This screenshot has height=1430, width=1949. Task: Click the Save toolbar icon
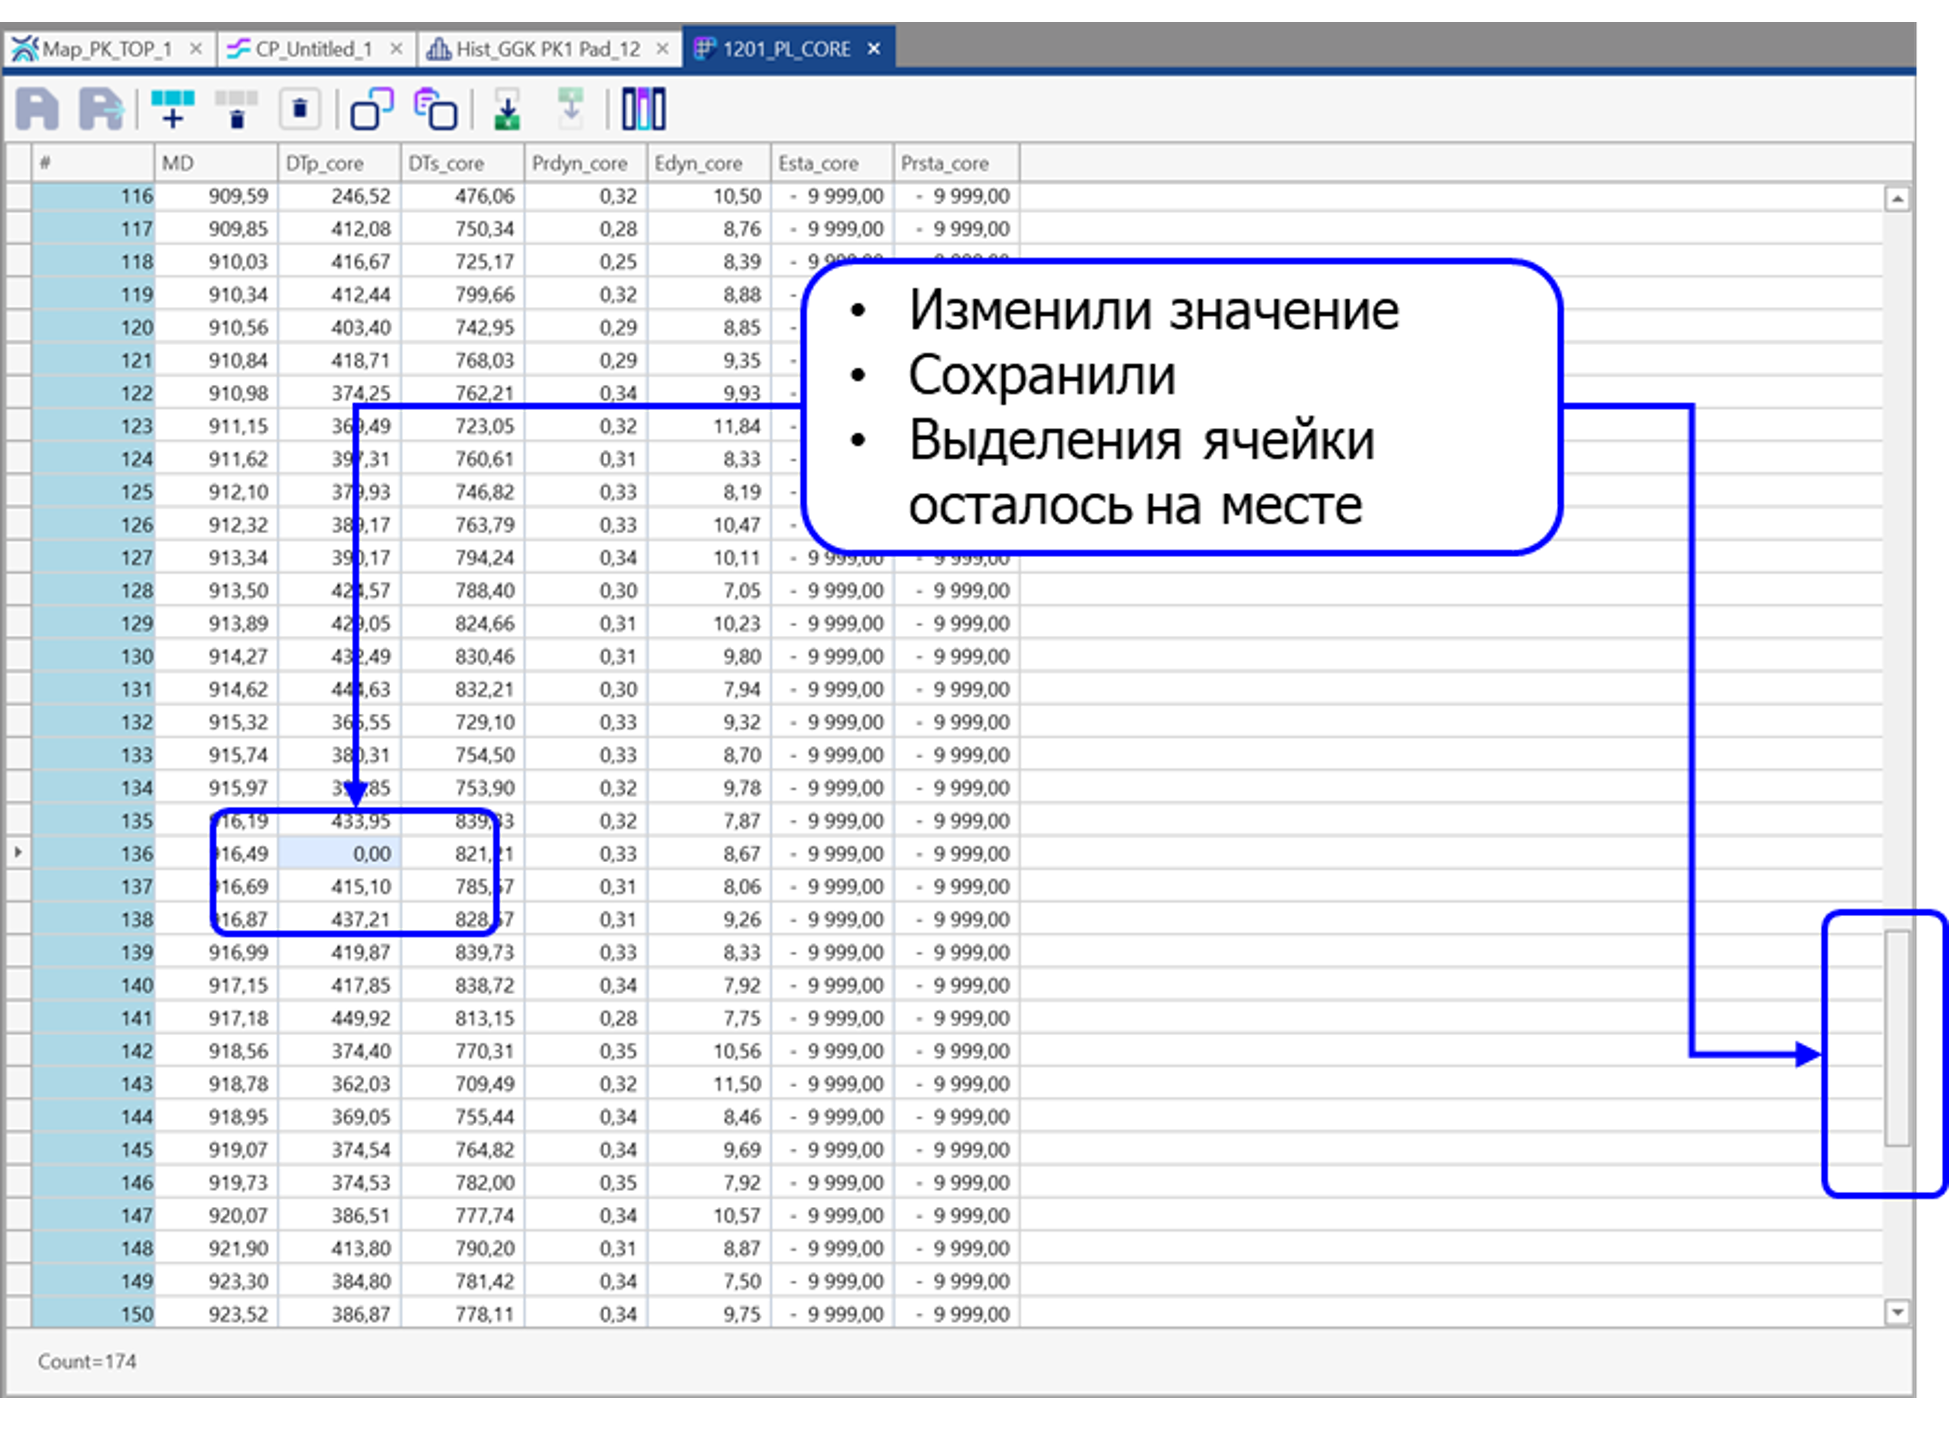click(38, 109)
